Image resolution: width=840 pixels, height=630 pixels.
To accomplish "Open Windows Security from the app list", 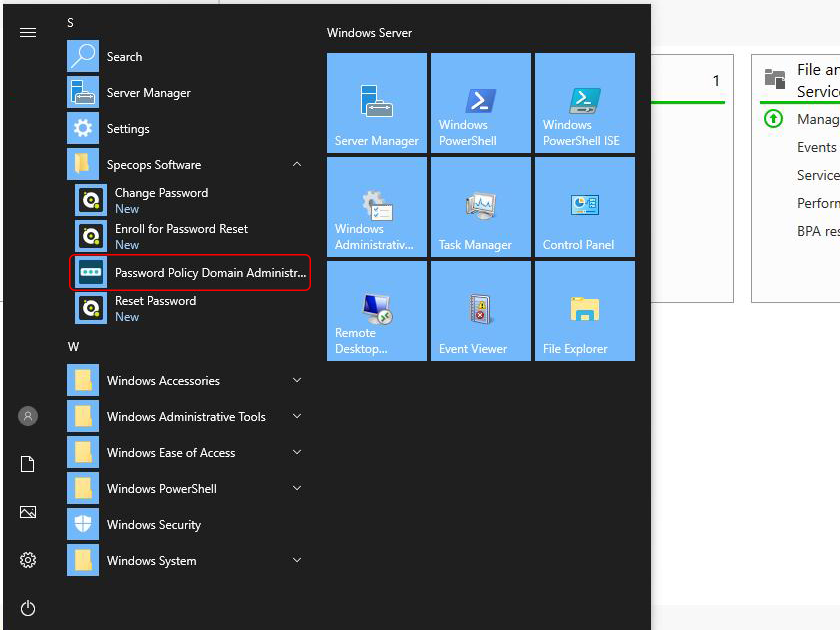I will coord(185,524).
